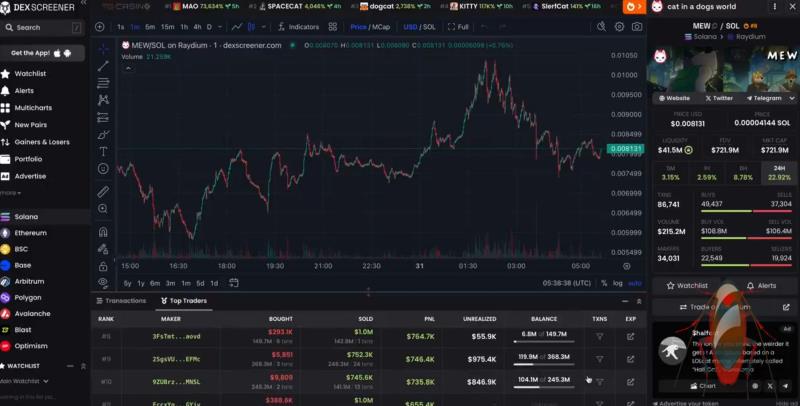The width and height of the screenshot is (800, 406).
Task: Open the chart quick search icon
Action: click(x=601, y=27)
